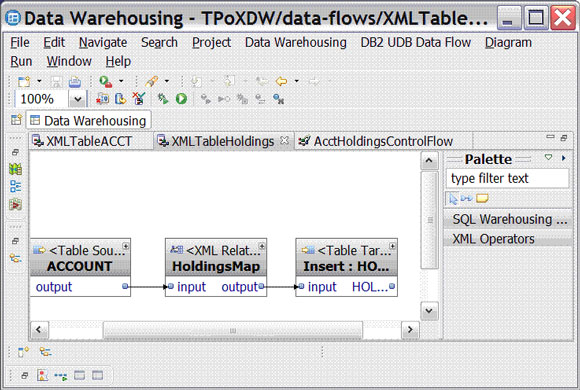
Task: Expand the HoldingsMap operator plus button
Action: coord(262,246)
